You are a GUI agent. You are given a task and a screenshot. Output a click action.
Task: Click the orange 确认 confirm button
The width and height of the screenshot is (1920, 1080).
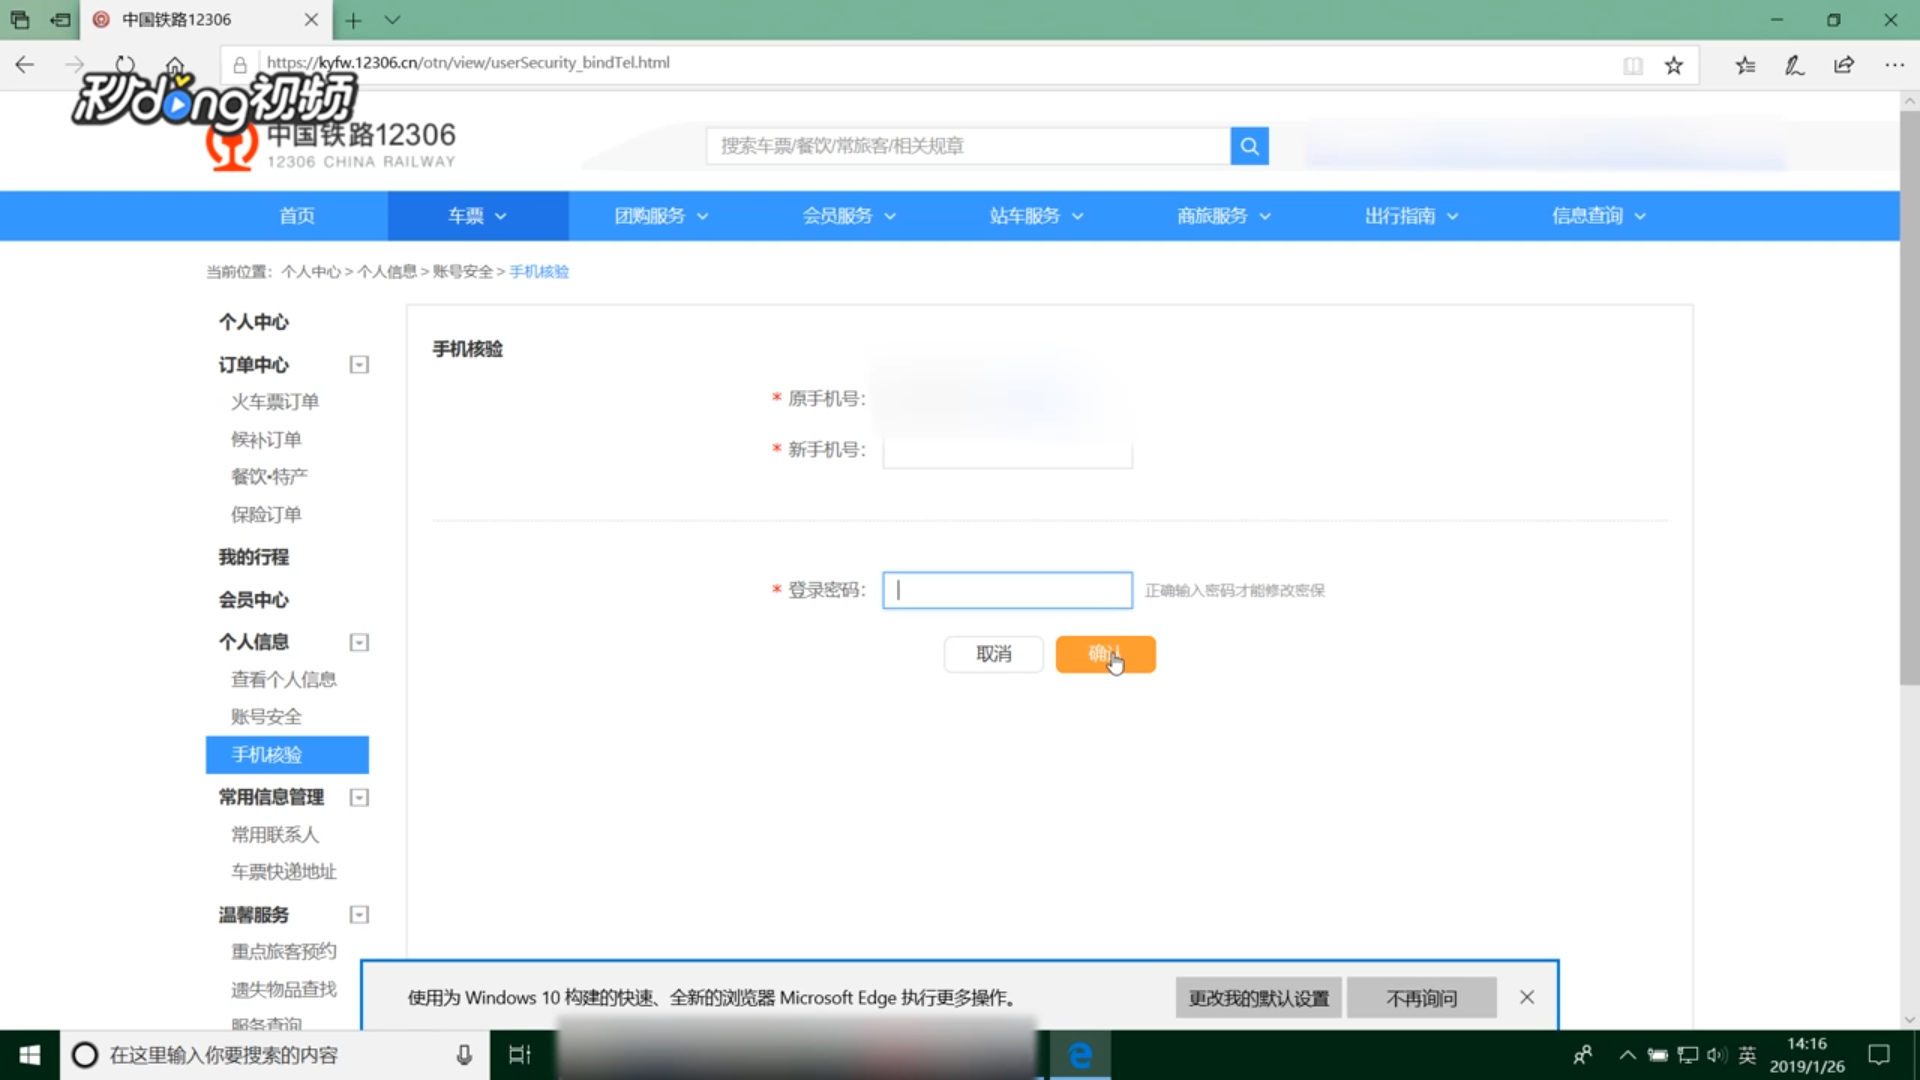1105,654
